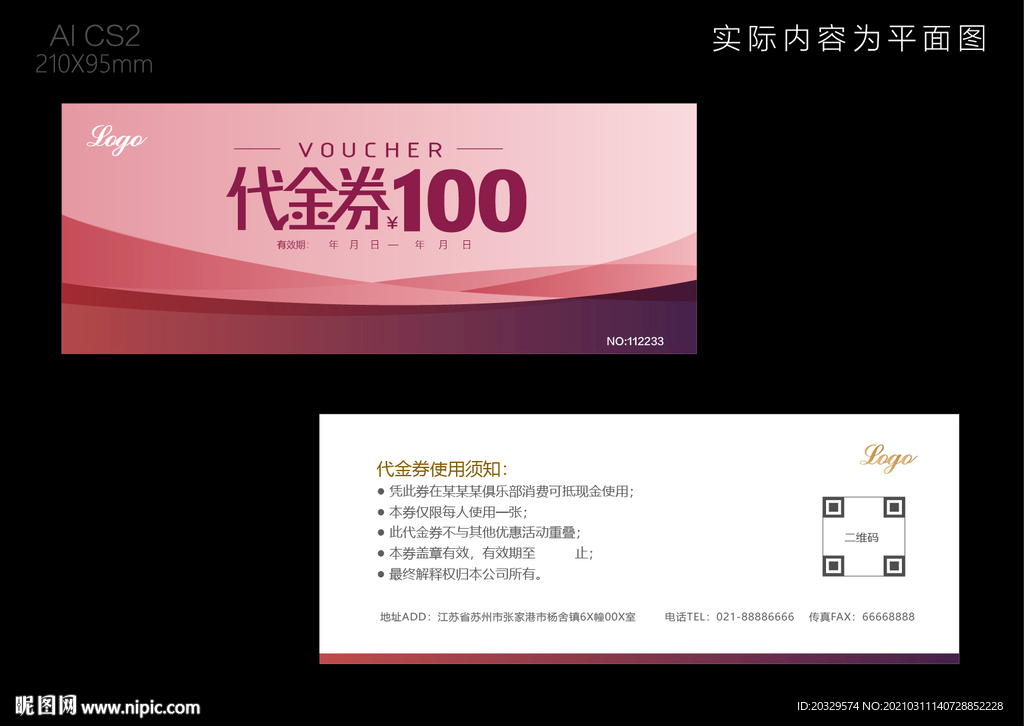
Task: Click the line 本券仅限每人使用一张
Action: [x=453, y=512]
